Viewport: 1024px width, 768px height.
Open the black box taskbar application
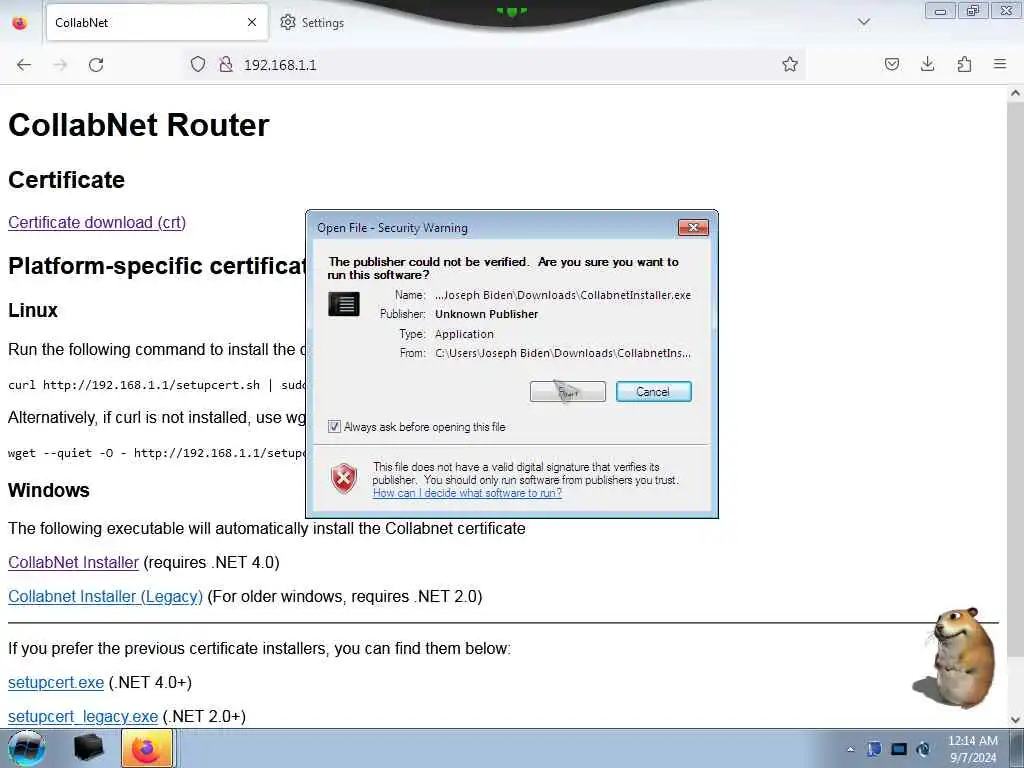point(89,748)
